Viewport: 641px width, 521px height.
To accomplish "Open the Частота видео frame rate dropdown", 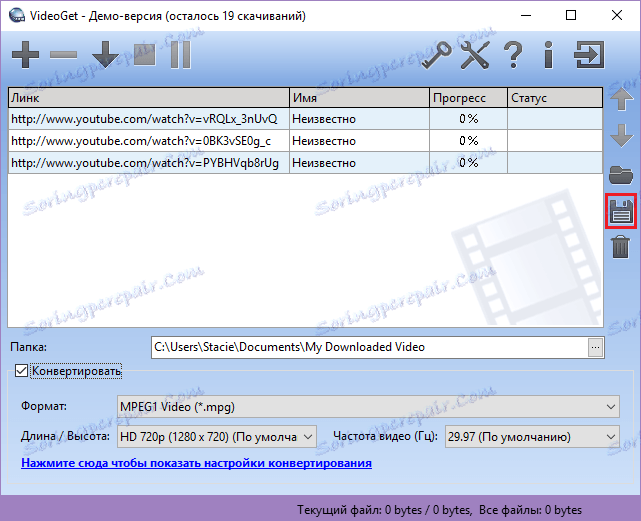I will click(x=532, y=437).
